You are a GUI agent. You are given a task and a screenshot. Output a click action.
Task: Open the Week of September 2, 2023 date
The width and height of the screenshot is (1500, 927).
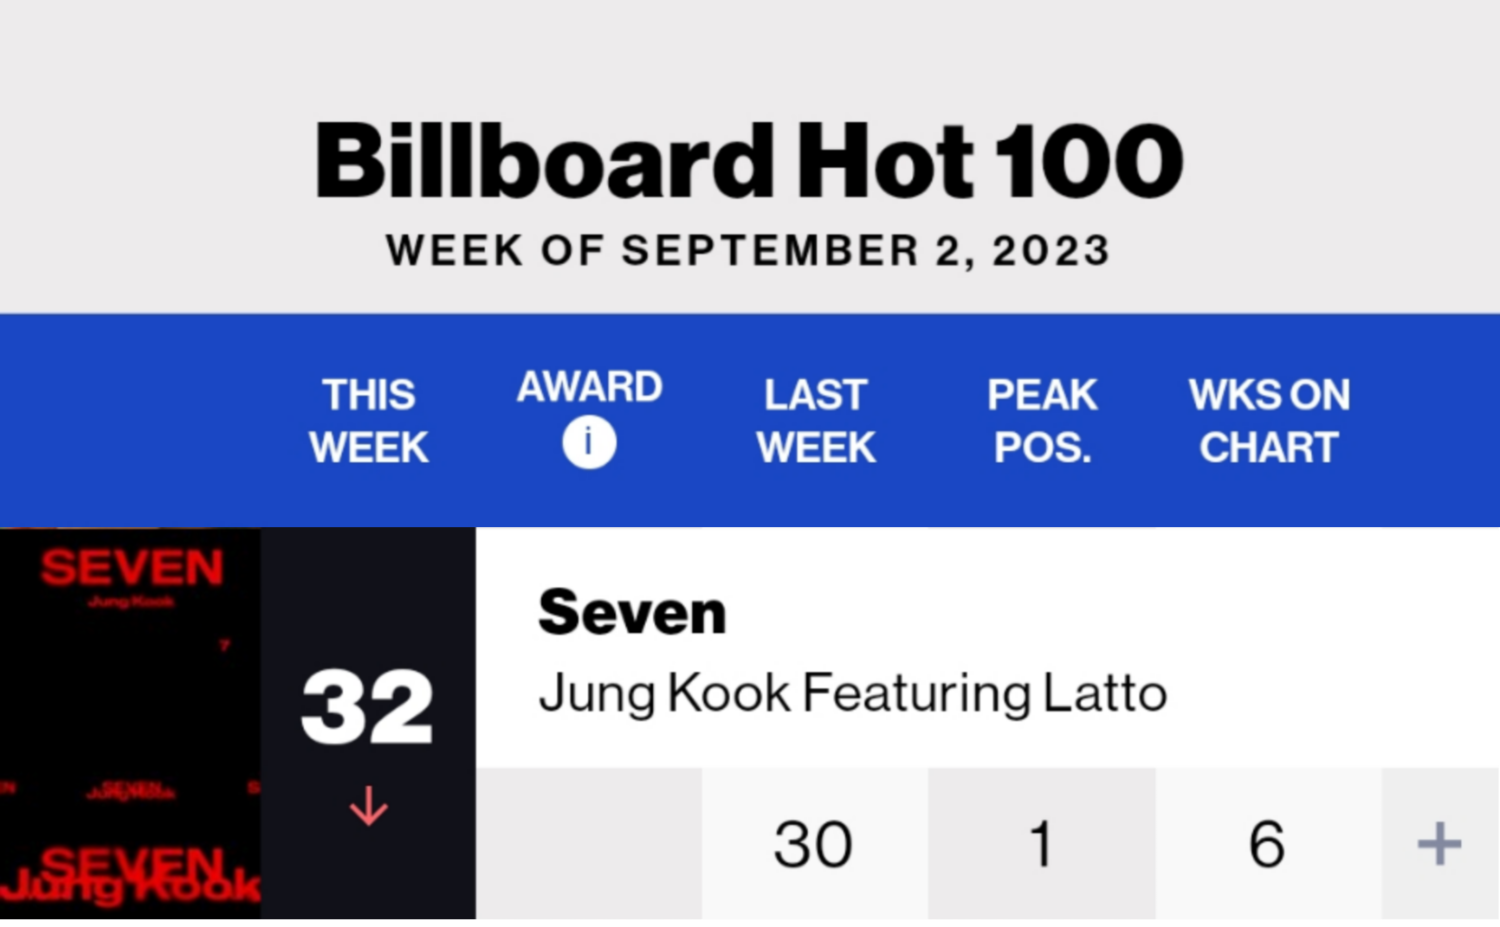748,250
